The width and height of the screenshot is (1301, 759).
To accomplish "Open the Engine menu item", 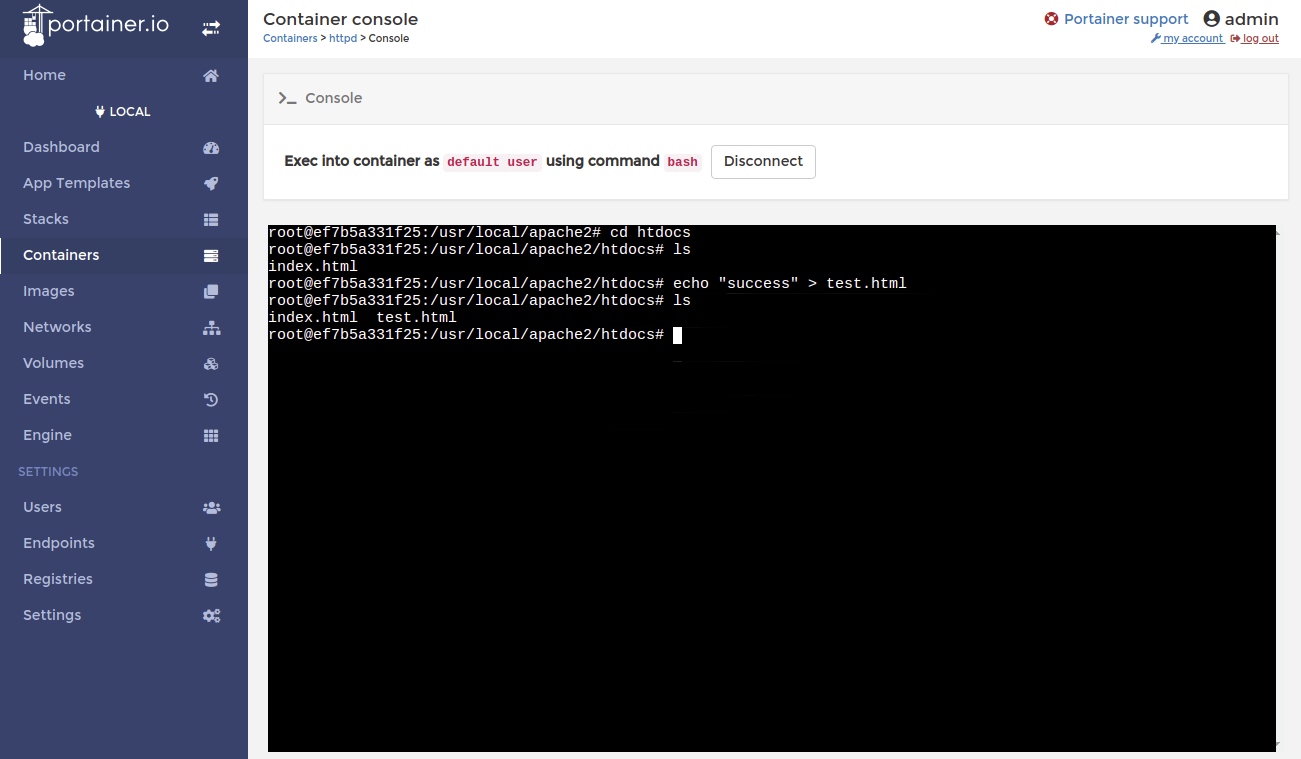I will pos(47,435).
